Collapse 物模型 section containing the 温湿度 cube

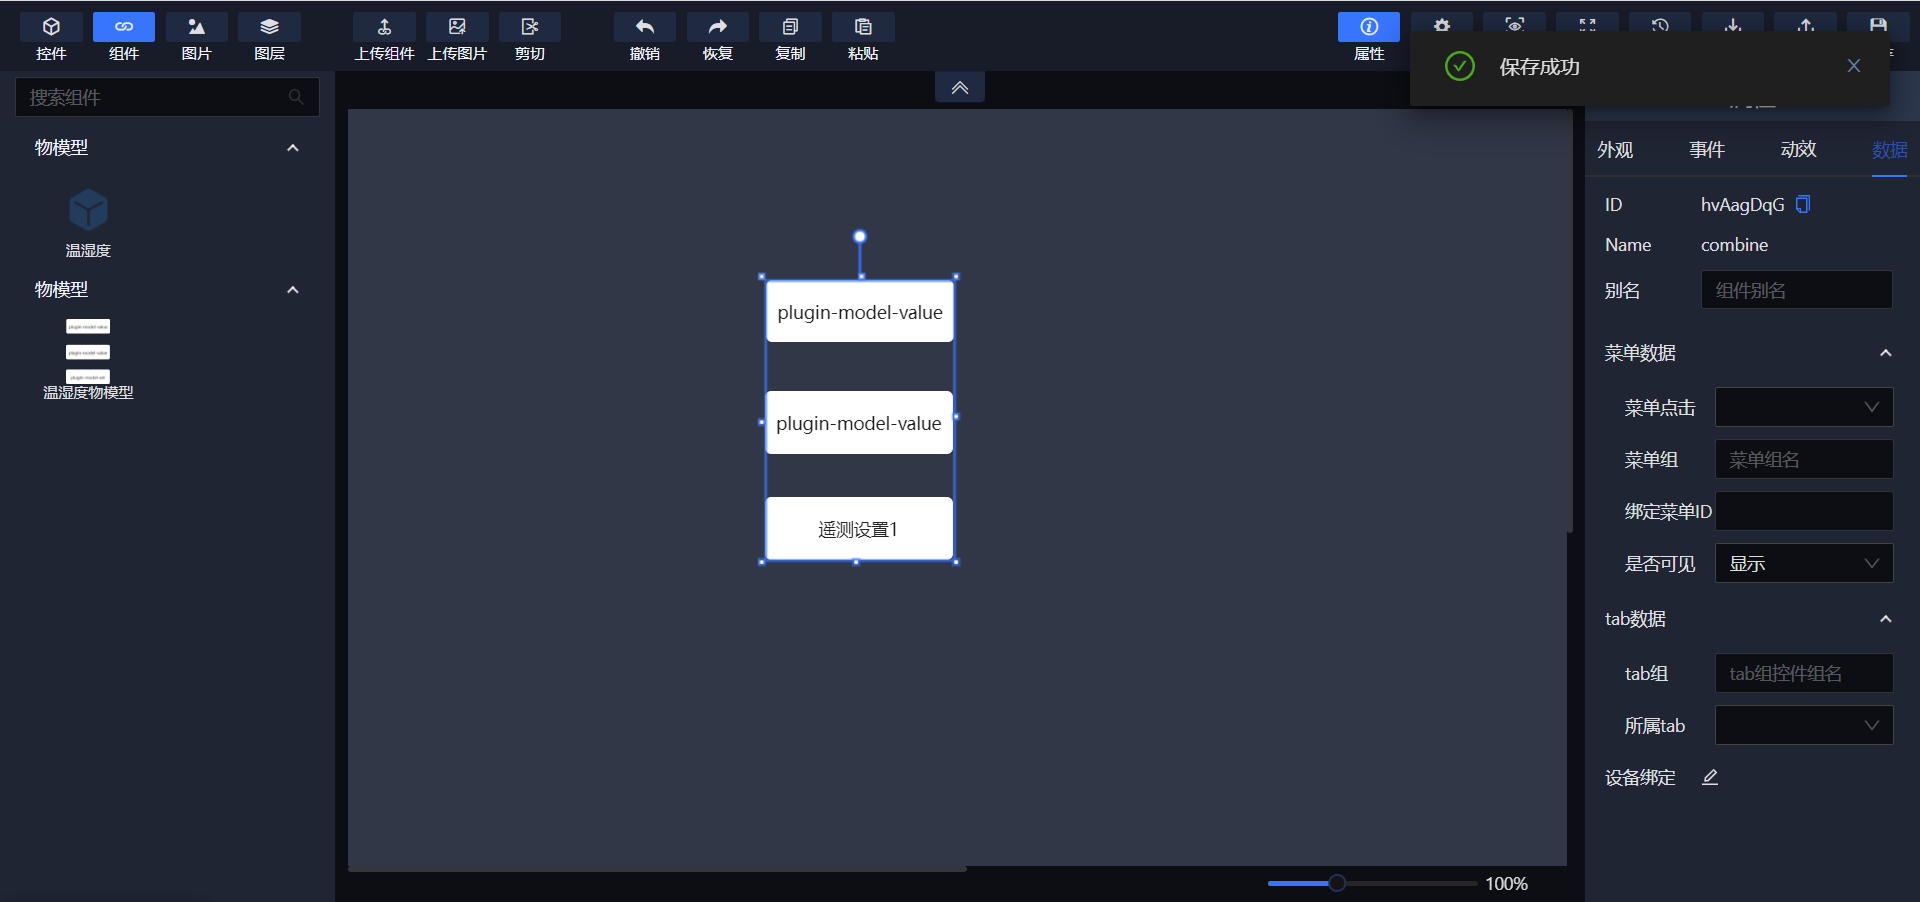coord(293,148)
